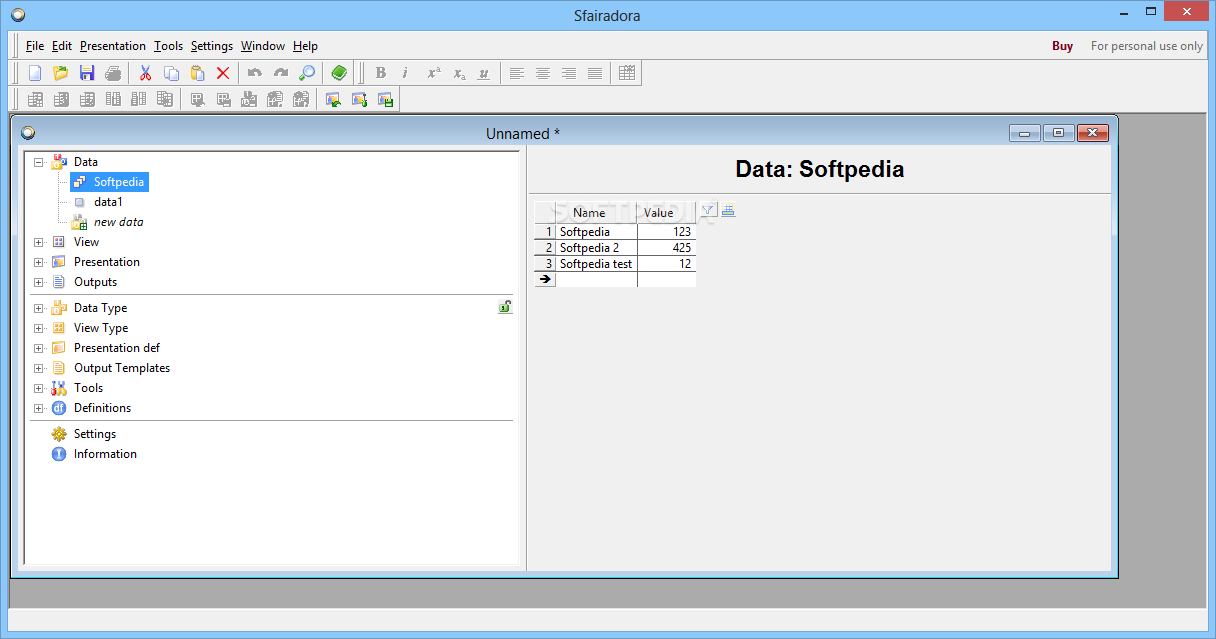Center align text icon
1216x639 pixels.
click(542, 73)
